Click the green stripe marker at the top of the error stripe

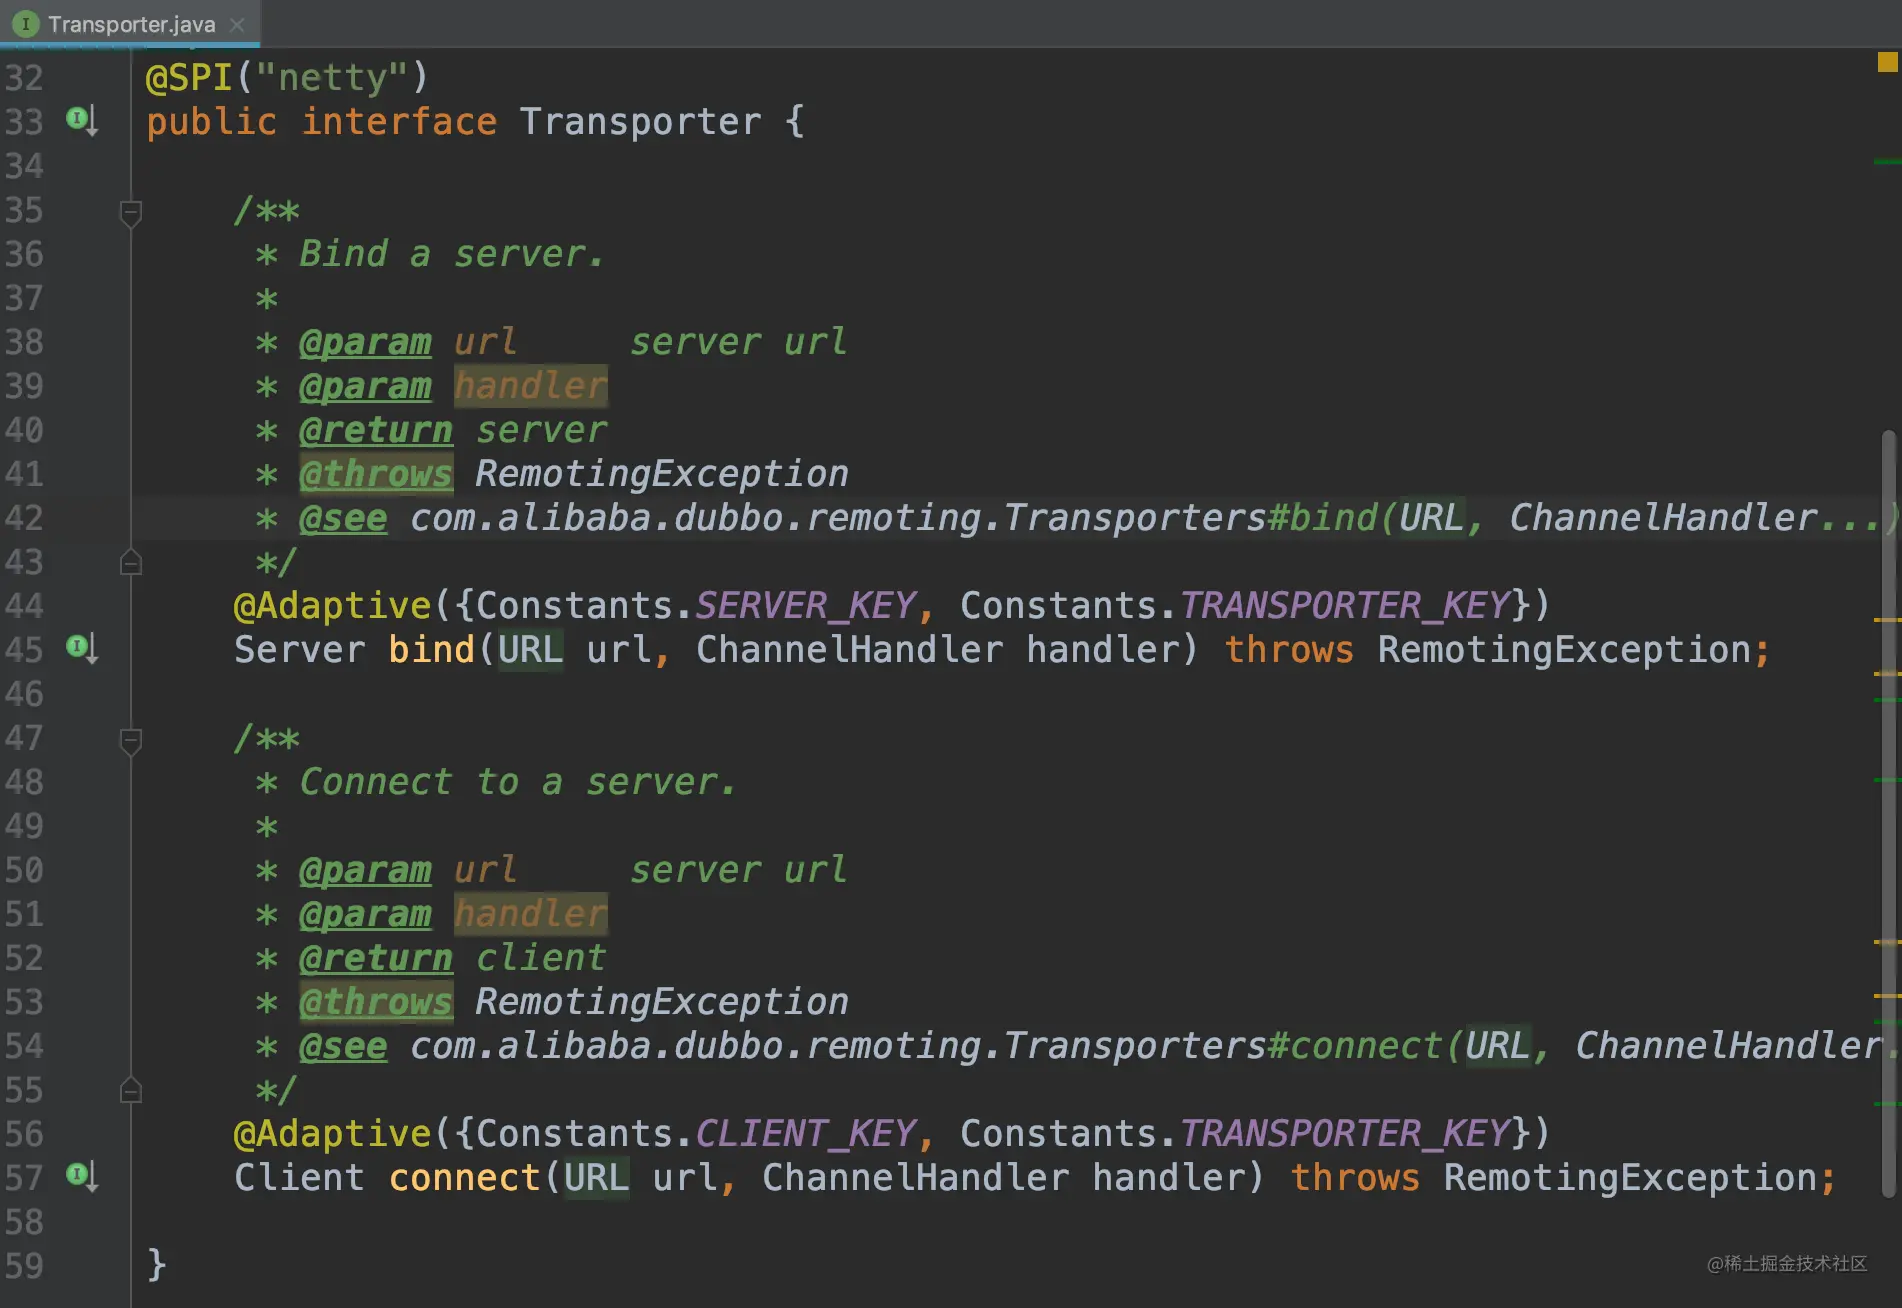point(1886,161)
